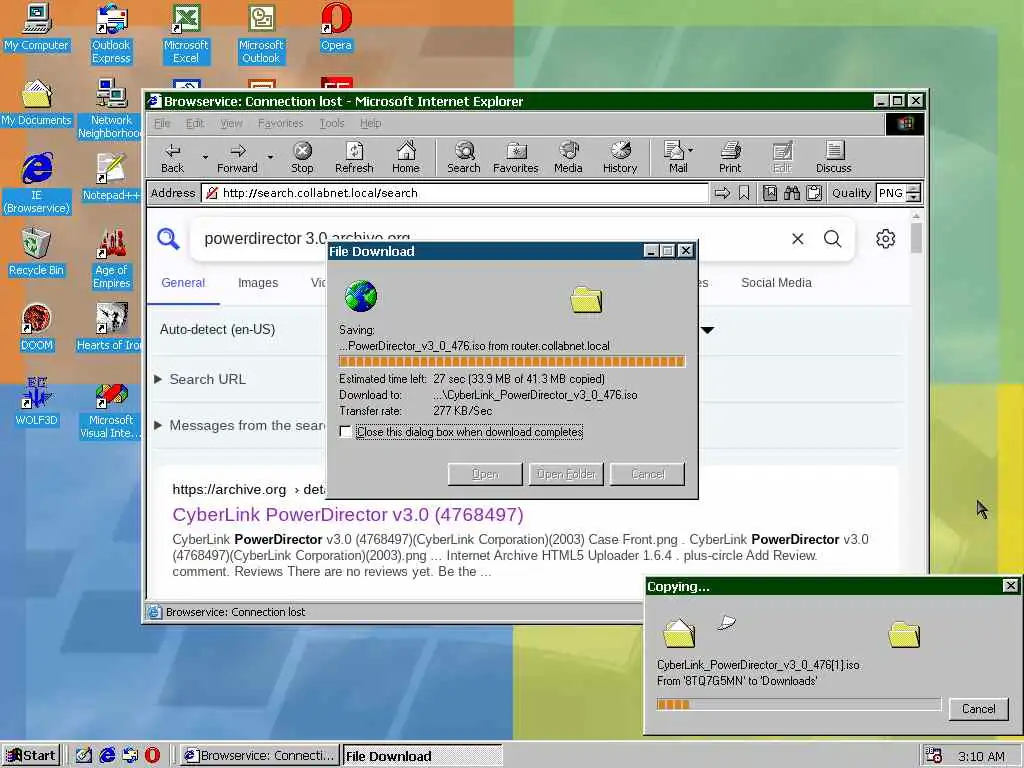
Task: Open the Favorites toolbar button
Action: (x=516, y=158)
